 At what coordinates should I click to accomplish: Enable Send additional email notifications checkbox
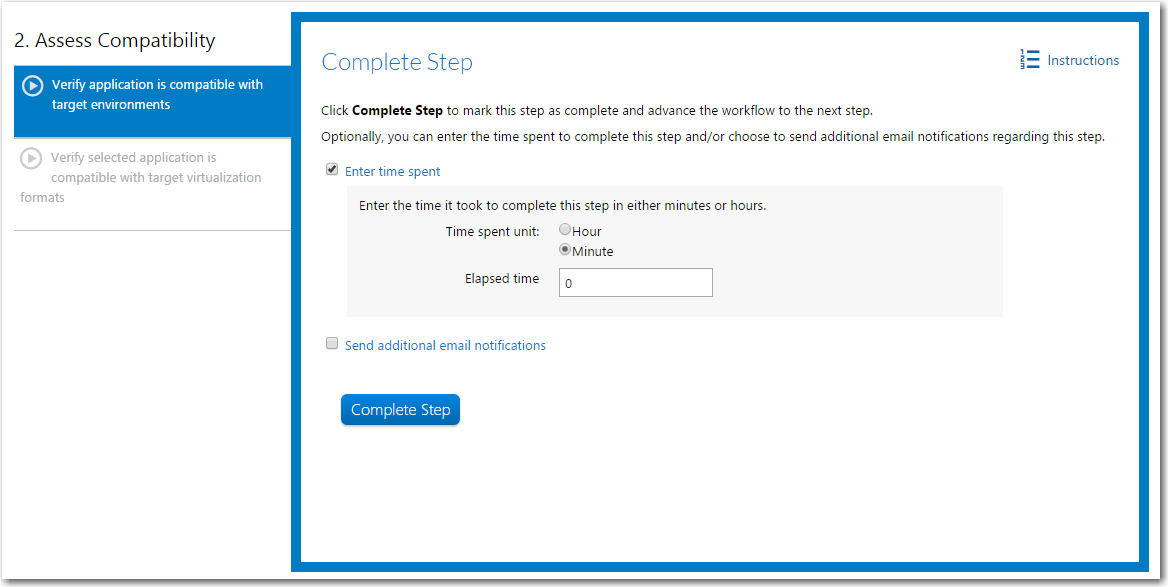(x=332, y=344)
